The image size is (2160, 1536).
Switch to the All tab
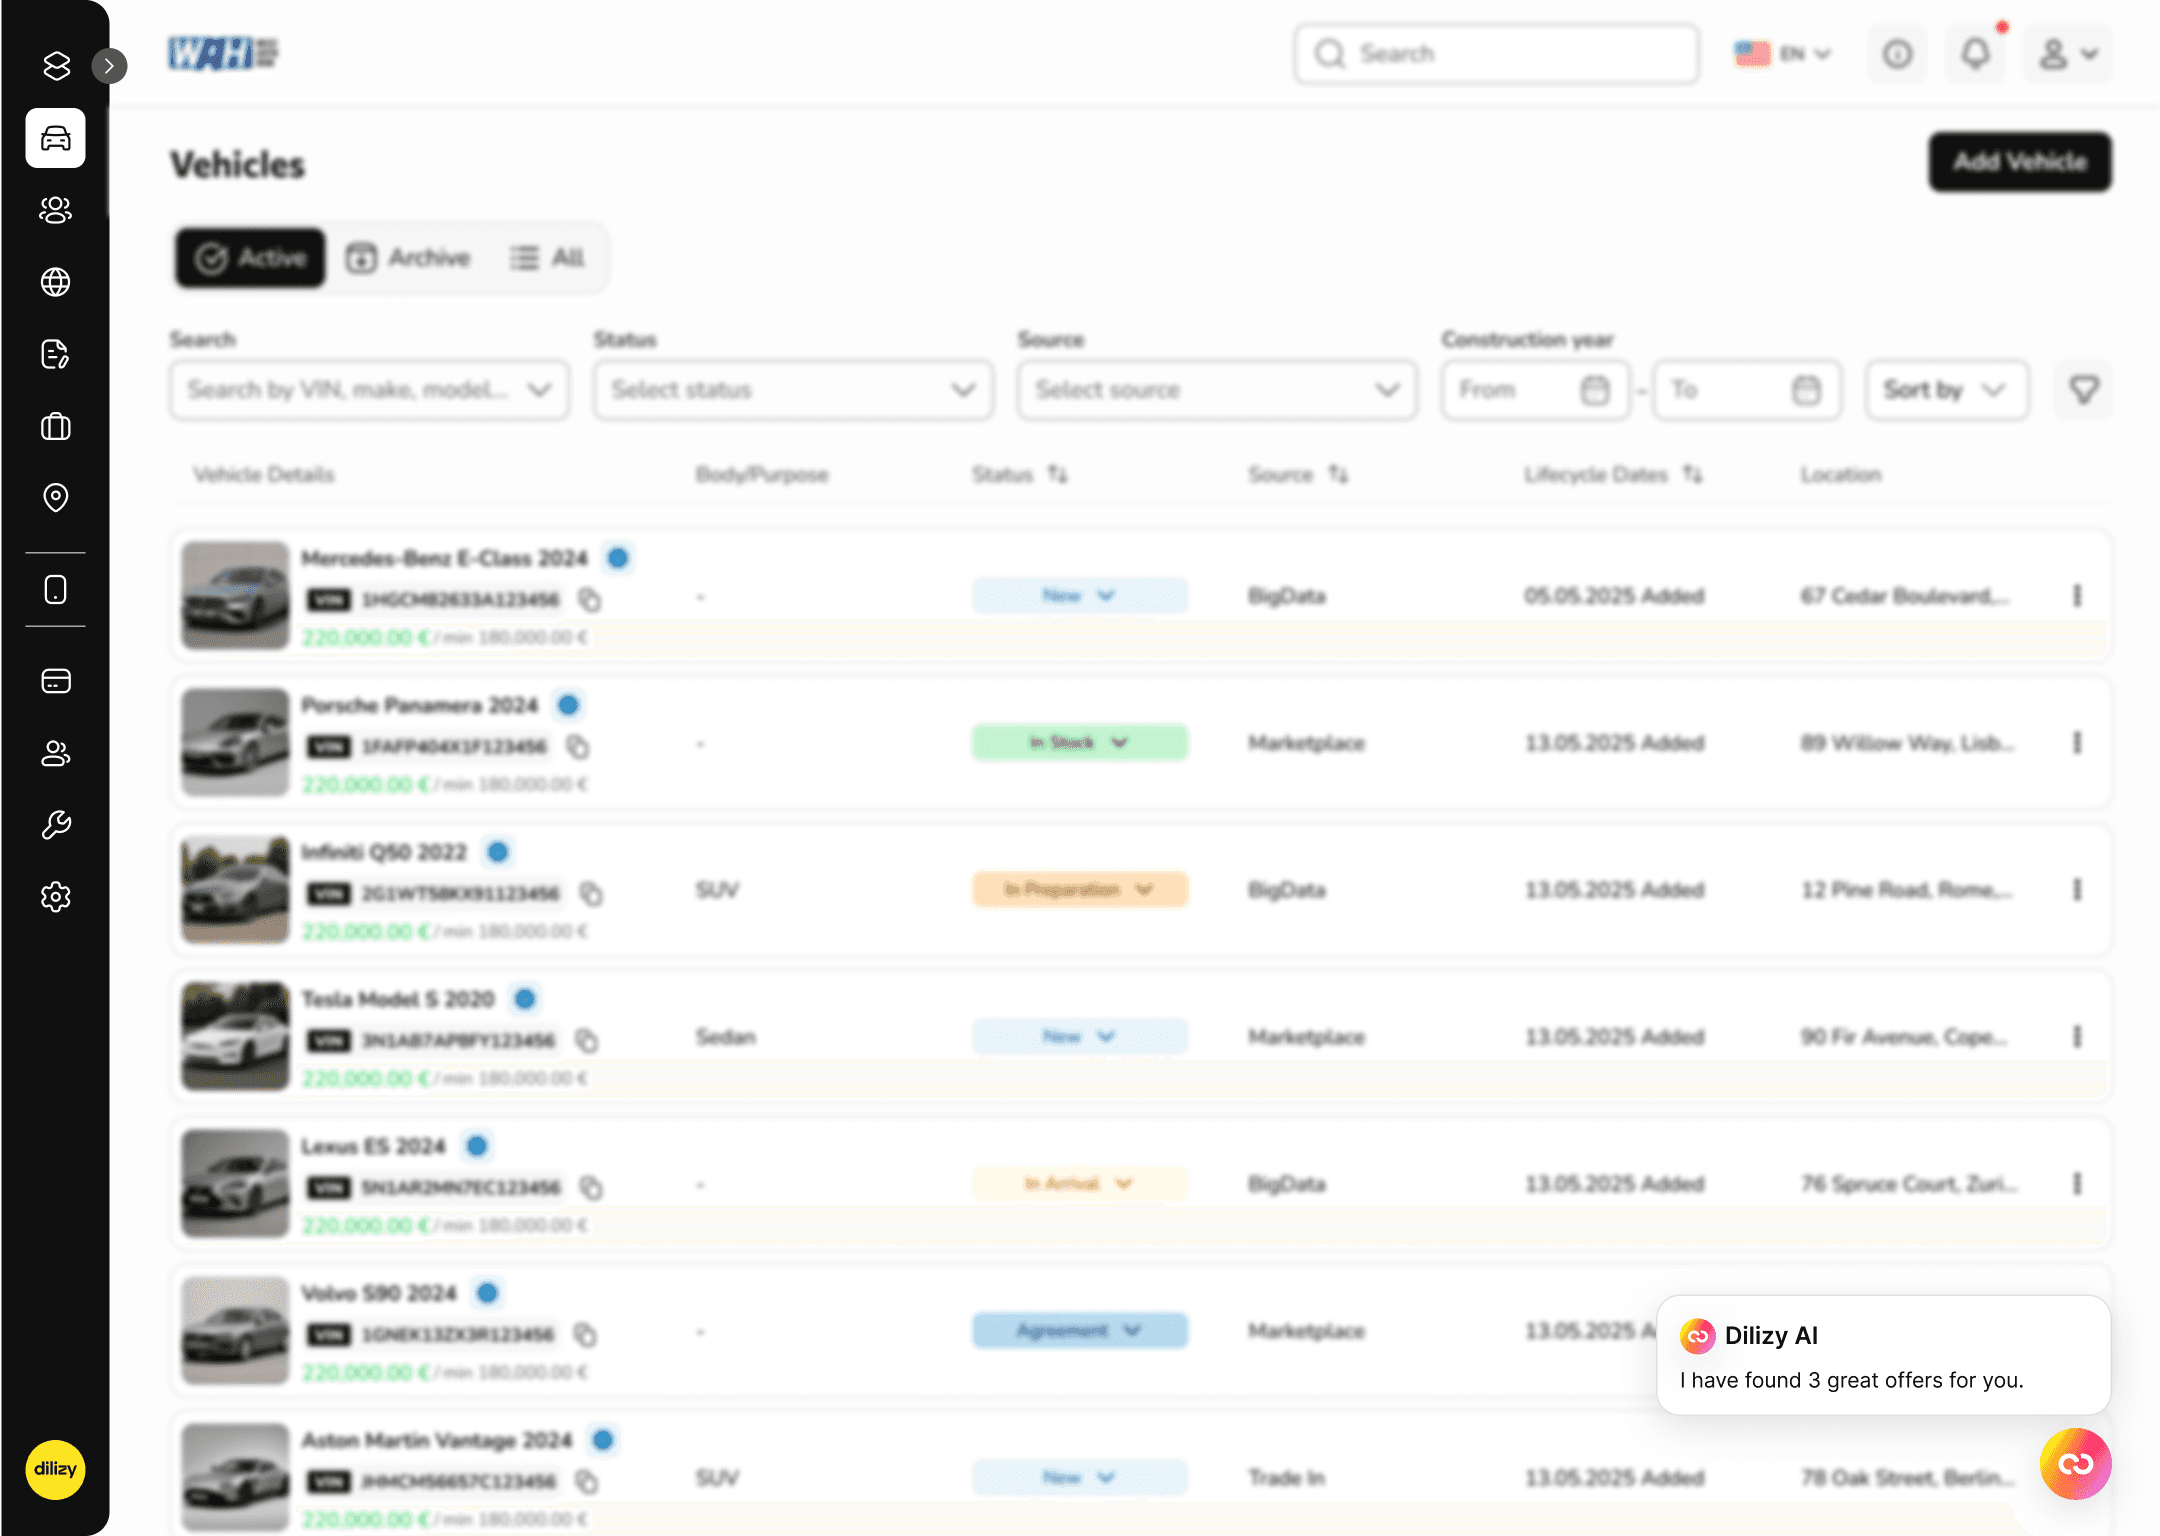[x=547, y=258]
